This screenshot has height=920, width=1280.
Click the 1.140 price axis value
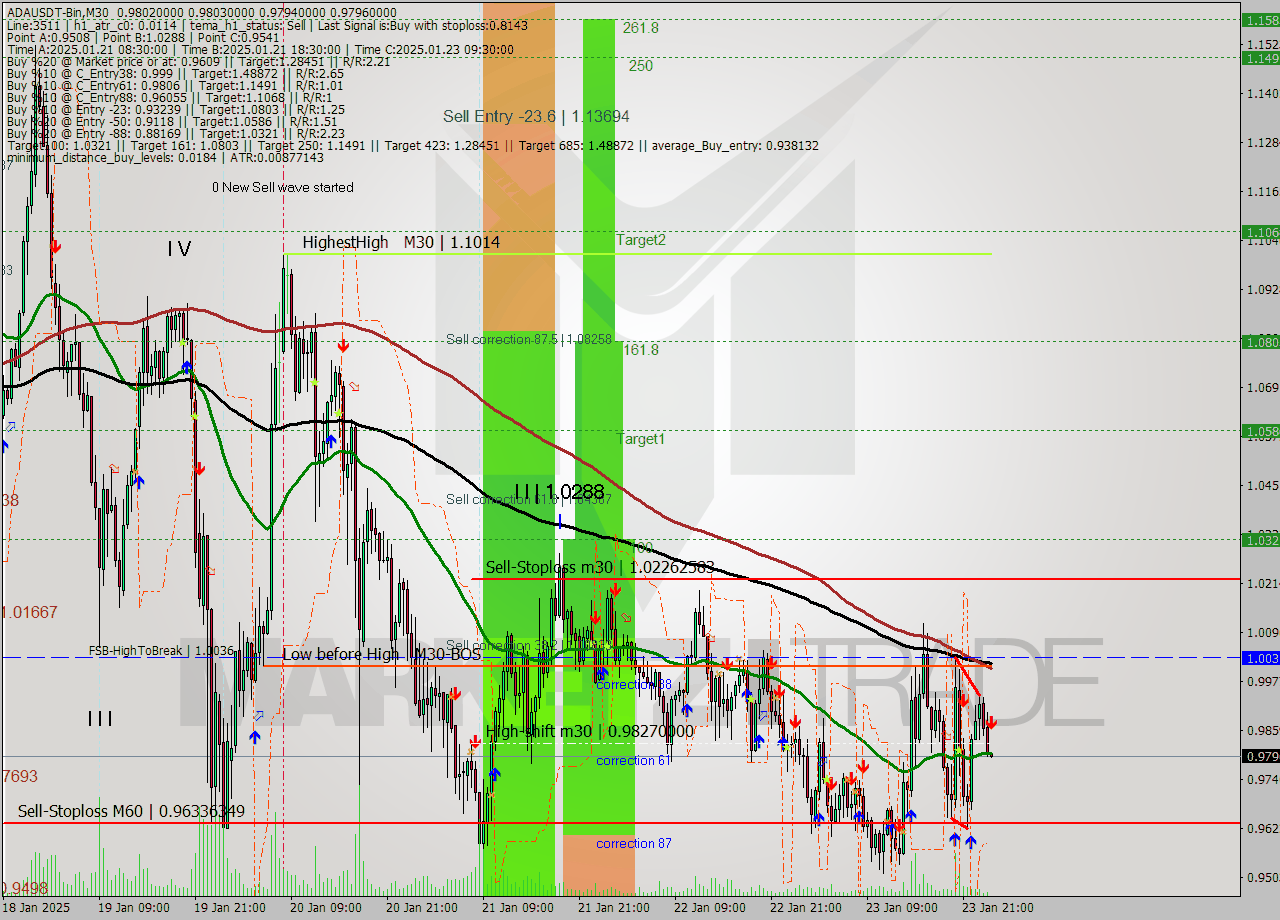(1261, 93)
